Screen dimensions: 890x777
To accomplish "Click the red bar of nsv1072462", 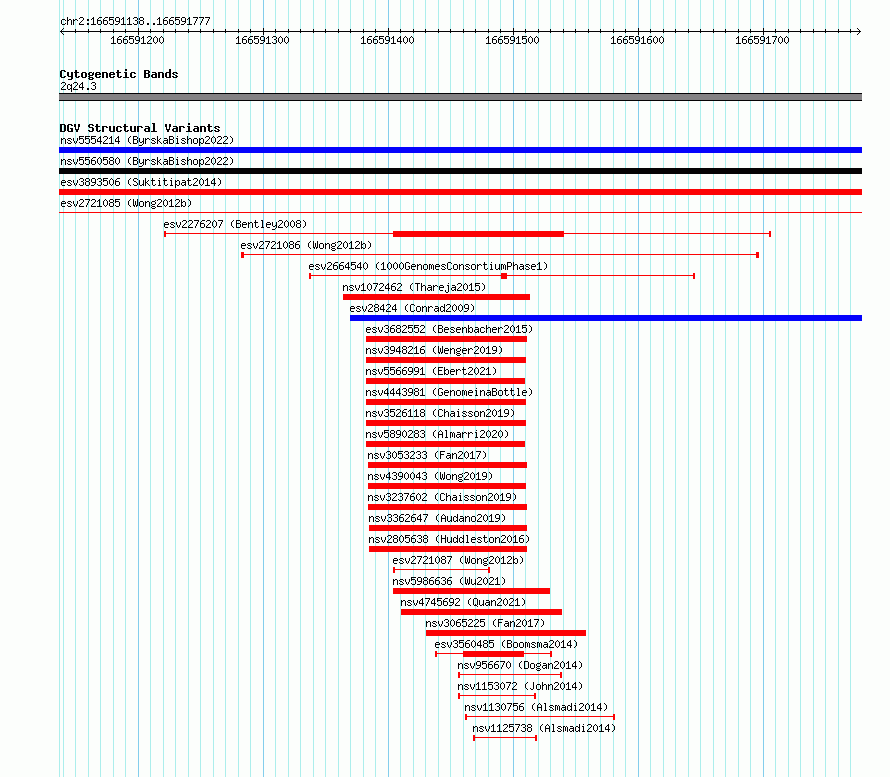I will click(x=436, y=297).
